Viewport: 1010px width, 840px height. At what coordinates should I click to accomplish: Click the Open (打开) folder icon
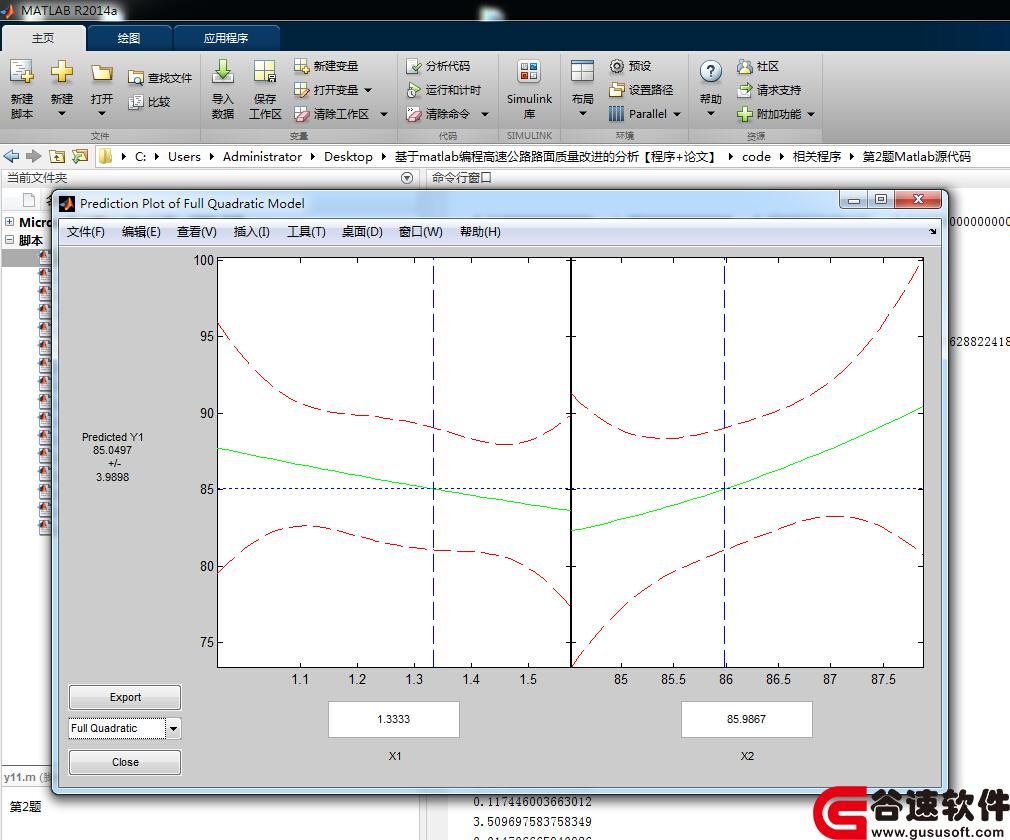(102, 72)
